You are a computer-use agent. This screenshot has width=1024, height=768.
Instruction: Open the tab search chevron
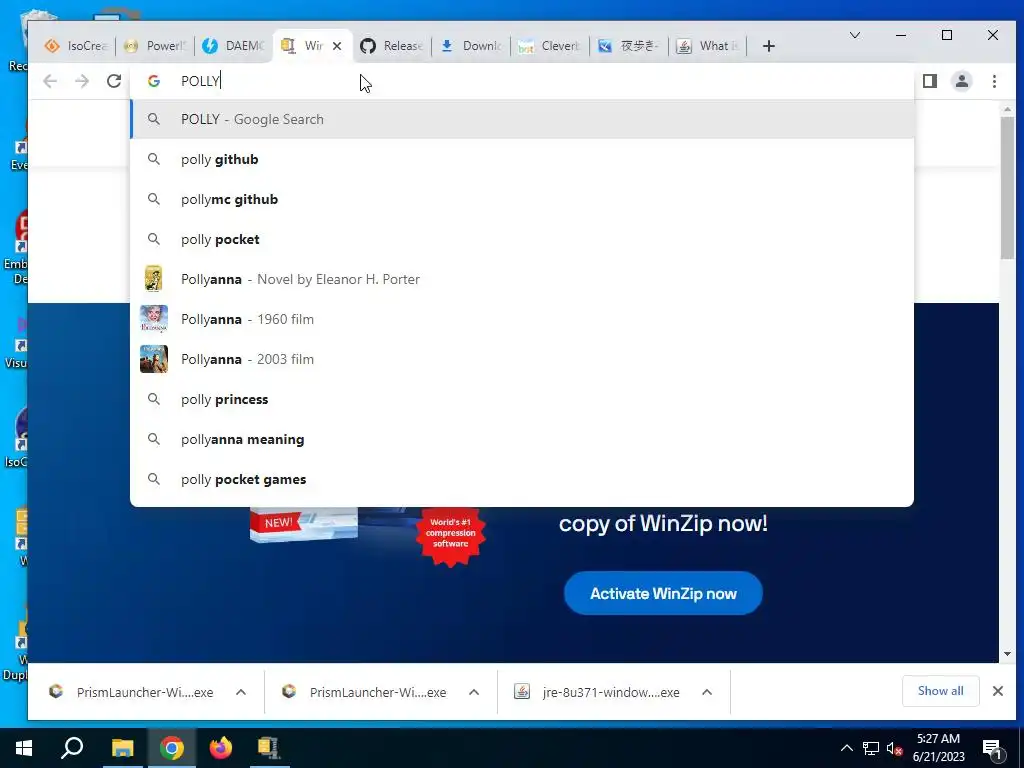[x=854, y=35]
